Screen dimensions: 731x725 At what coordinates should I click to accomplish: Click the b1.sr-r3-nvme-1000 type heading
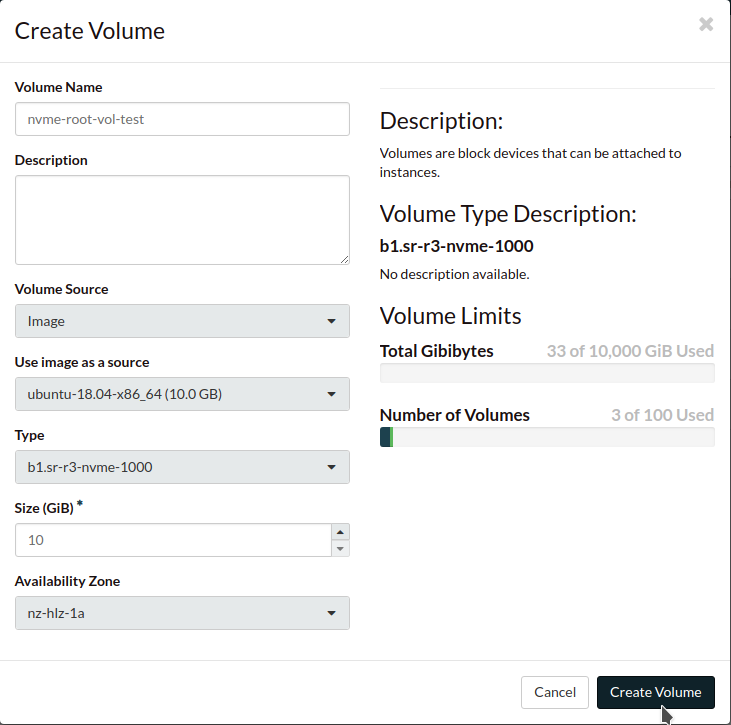coord(456,246)
